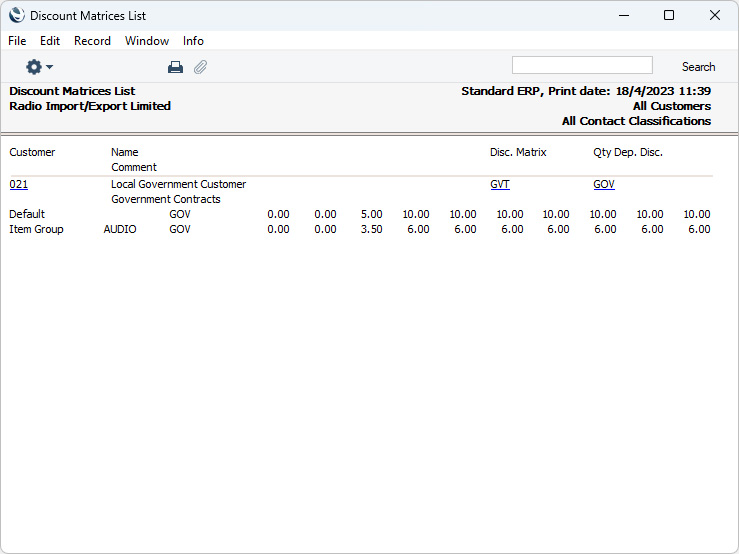The height and width of the screenshot is (554, 739).
Task: Maximize the Discount Matrices List window
Action: point(669,16)
